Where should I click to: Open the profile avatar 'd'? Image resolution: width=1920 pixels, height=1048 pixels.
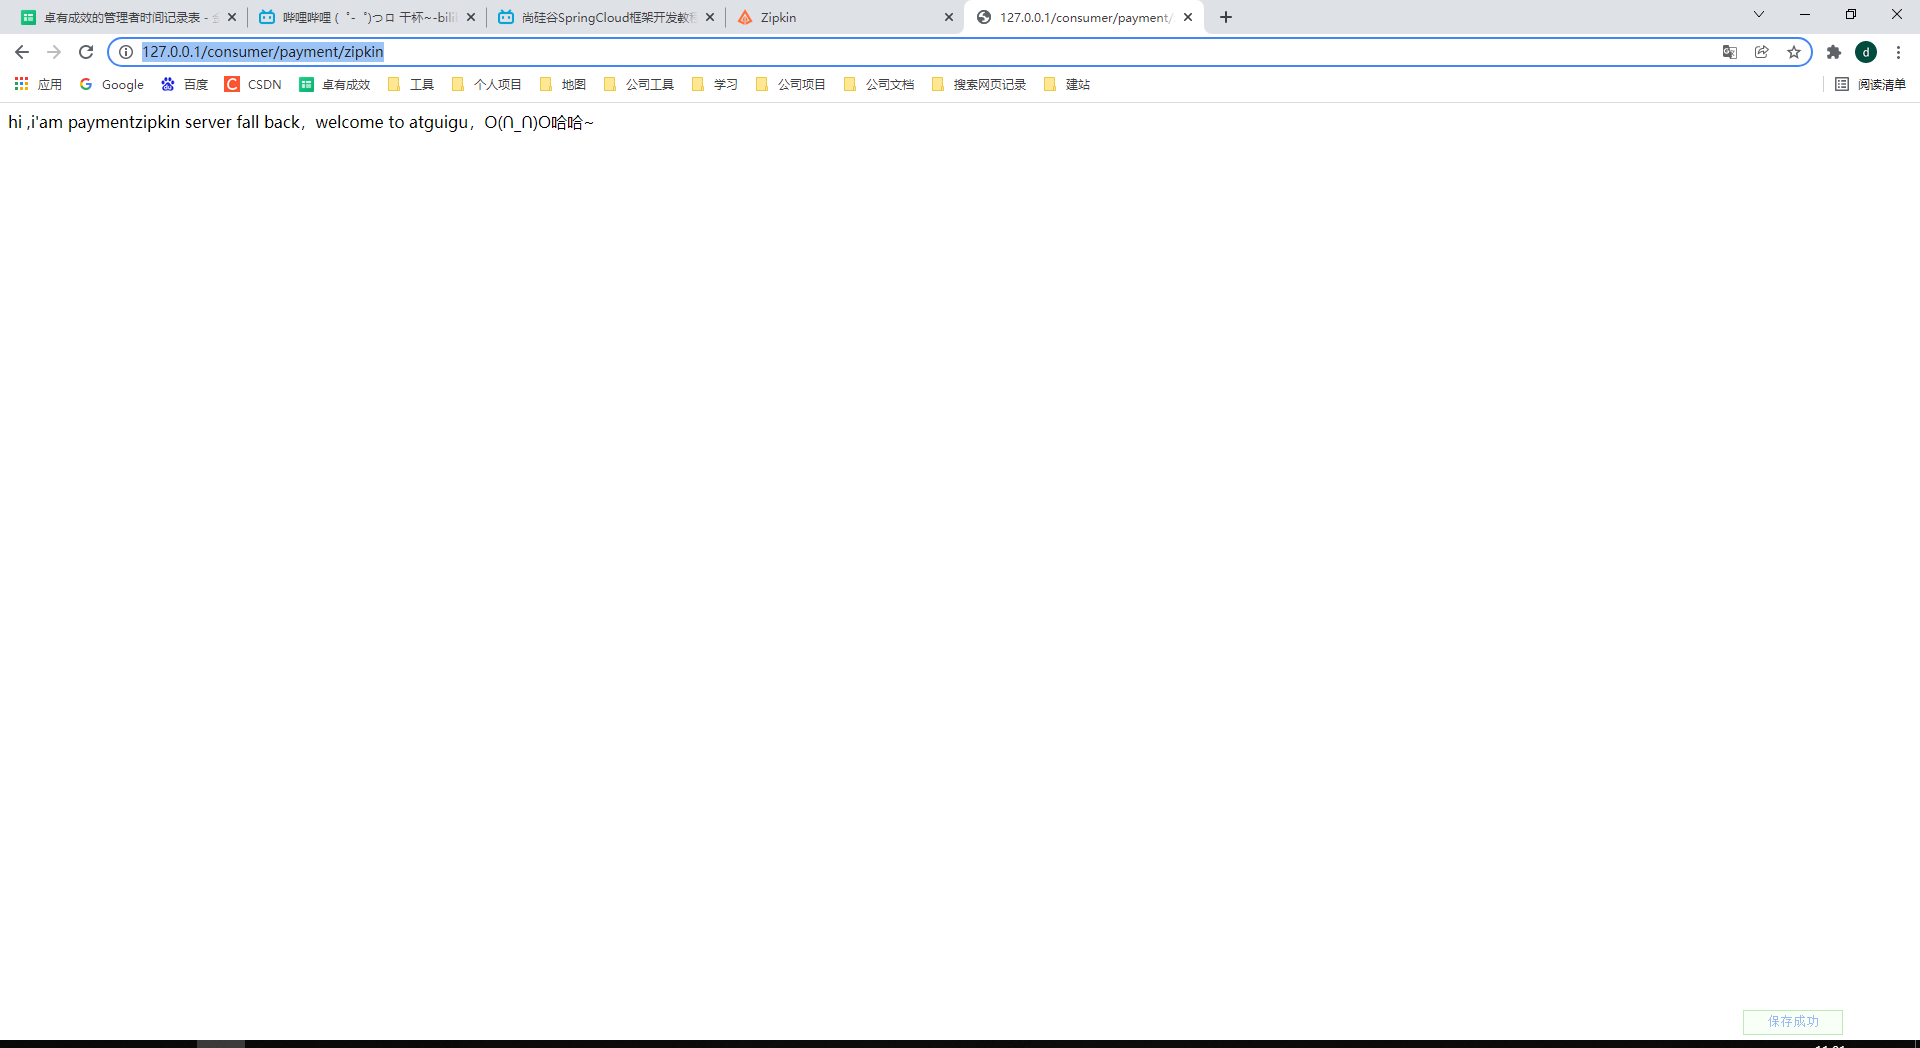pyautogui.click(x=1866, y=52)
